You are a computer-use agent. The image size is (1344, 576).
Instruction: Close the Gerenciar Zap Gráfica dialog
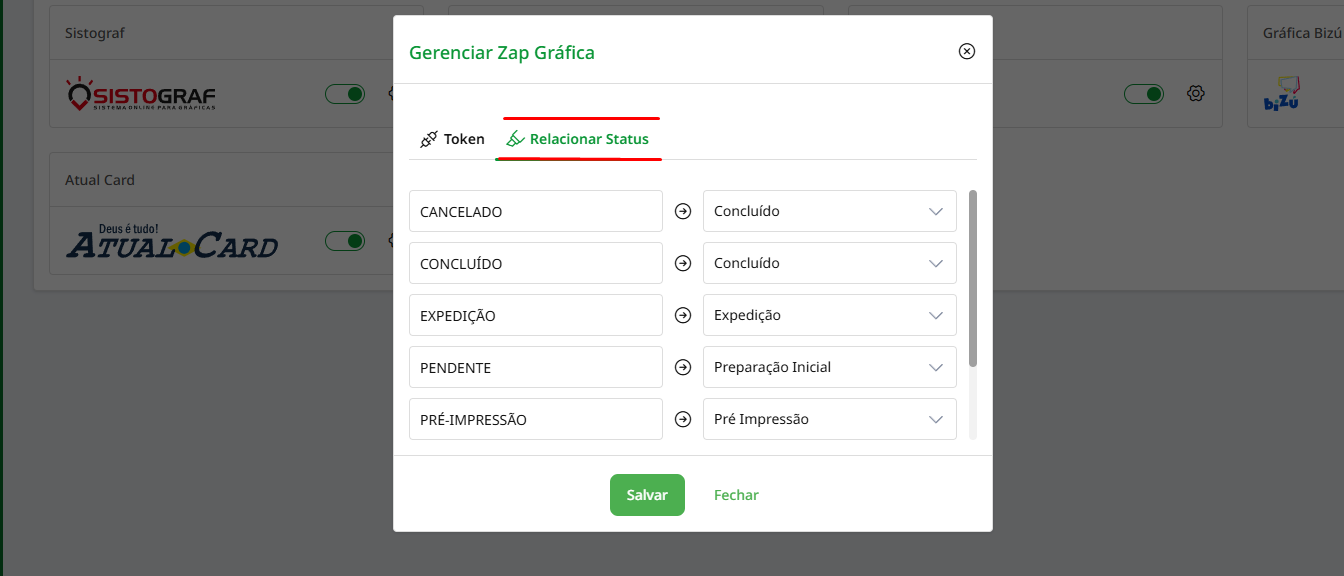tap(967, 52)
